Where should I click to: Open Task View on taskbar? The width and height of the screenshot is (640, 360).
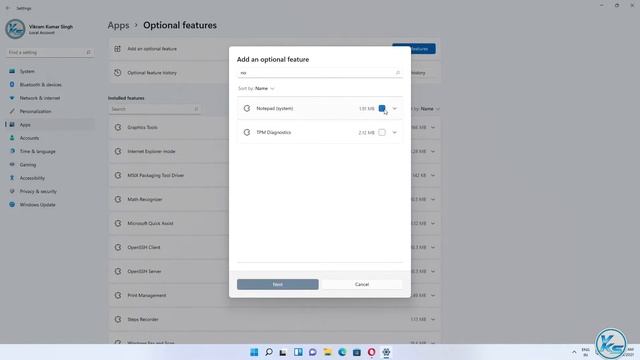point(283,352)
